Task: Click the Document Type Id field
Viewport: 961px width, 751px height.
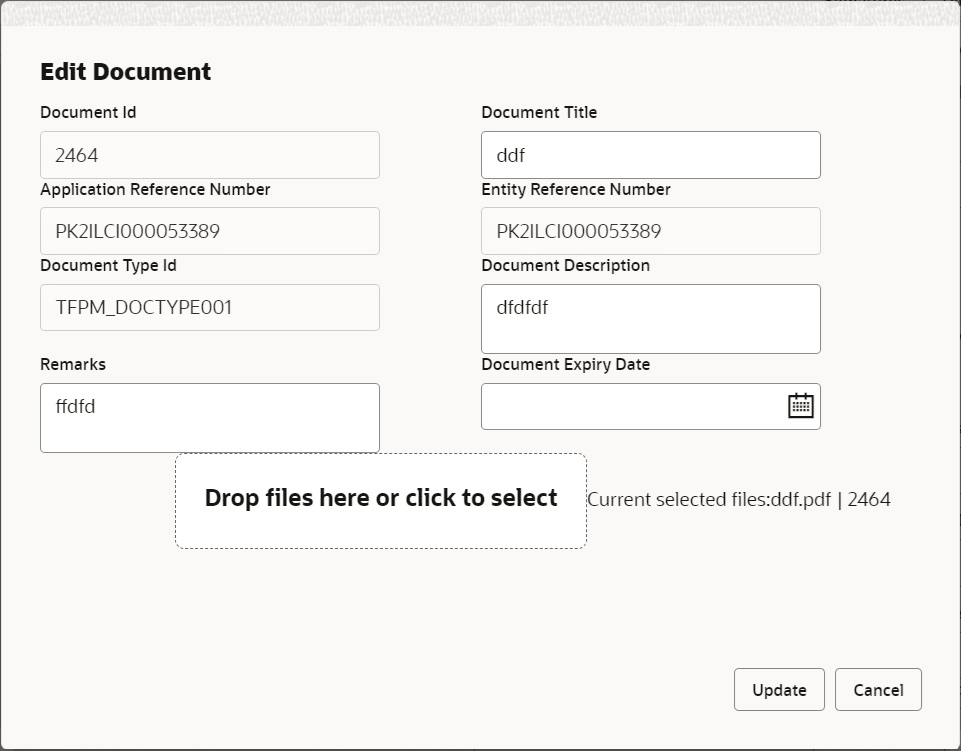Action: [x=209, y=307]
